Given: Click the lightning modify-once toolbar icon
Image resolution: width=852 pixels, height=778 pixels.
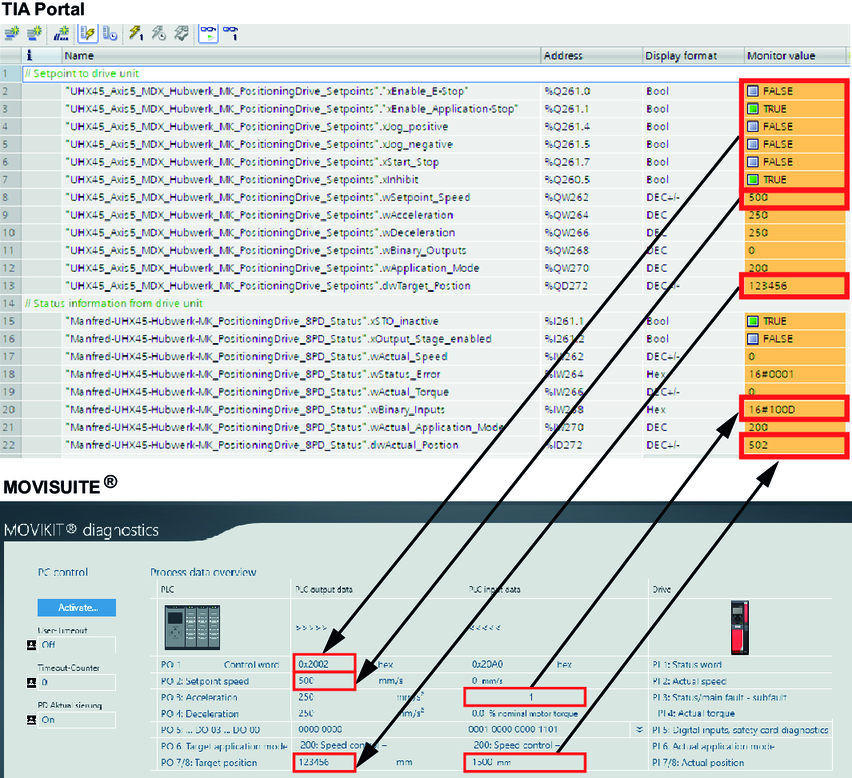Looking at the screenshot, I should click(x=136, y=33).
